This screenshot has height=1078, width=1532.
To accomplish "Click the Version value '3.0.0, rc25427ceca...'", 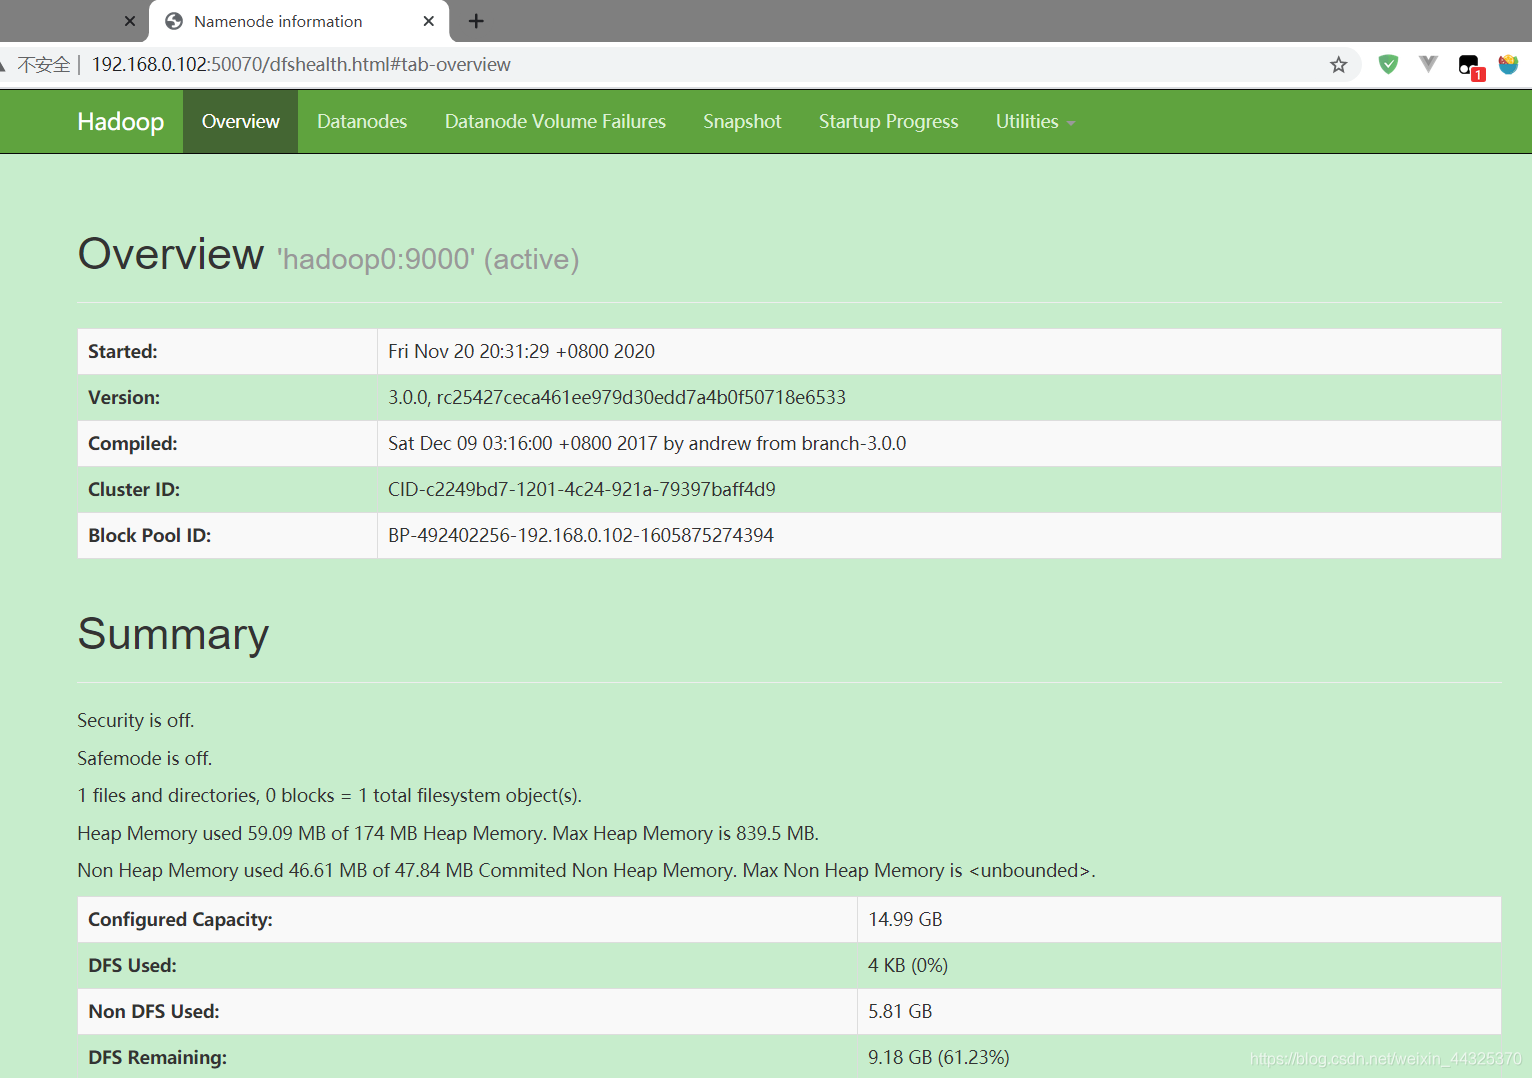I will [617, 398].
